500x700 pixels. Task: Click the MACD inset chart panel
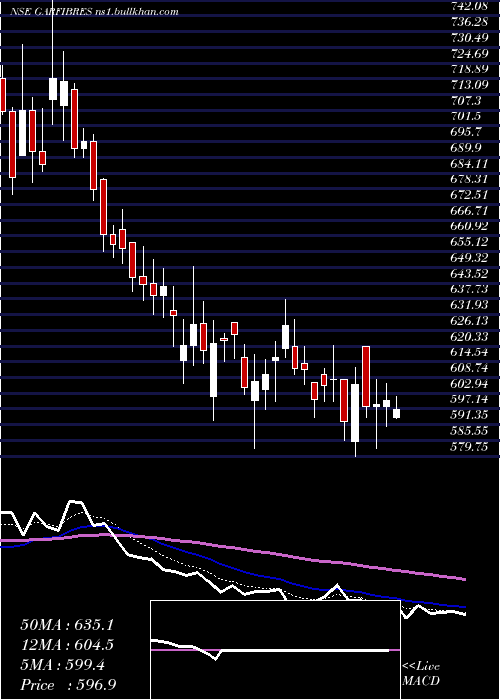(275, 650)
